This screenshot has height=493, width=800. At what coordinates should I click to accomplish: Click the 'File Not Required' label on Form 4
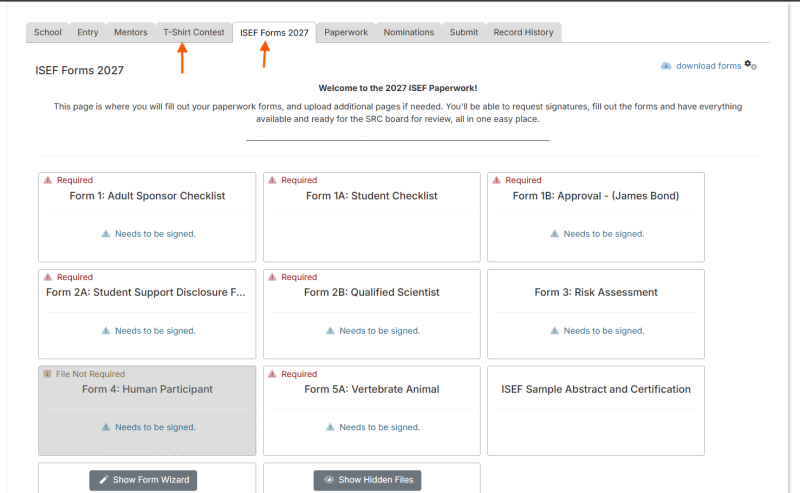pos(90,374)
